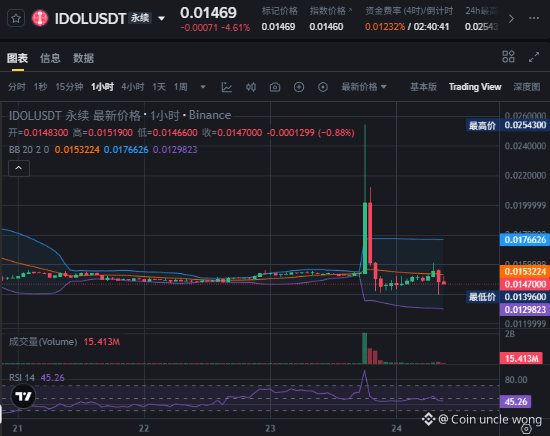The width and height of the screenshot is (550, 436).
Task: Click date 23 on the time axis
Action: pos(270,428)
